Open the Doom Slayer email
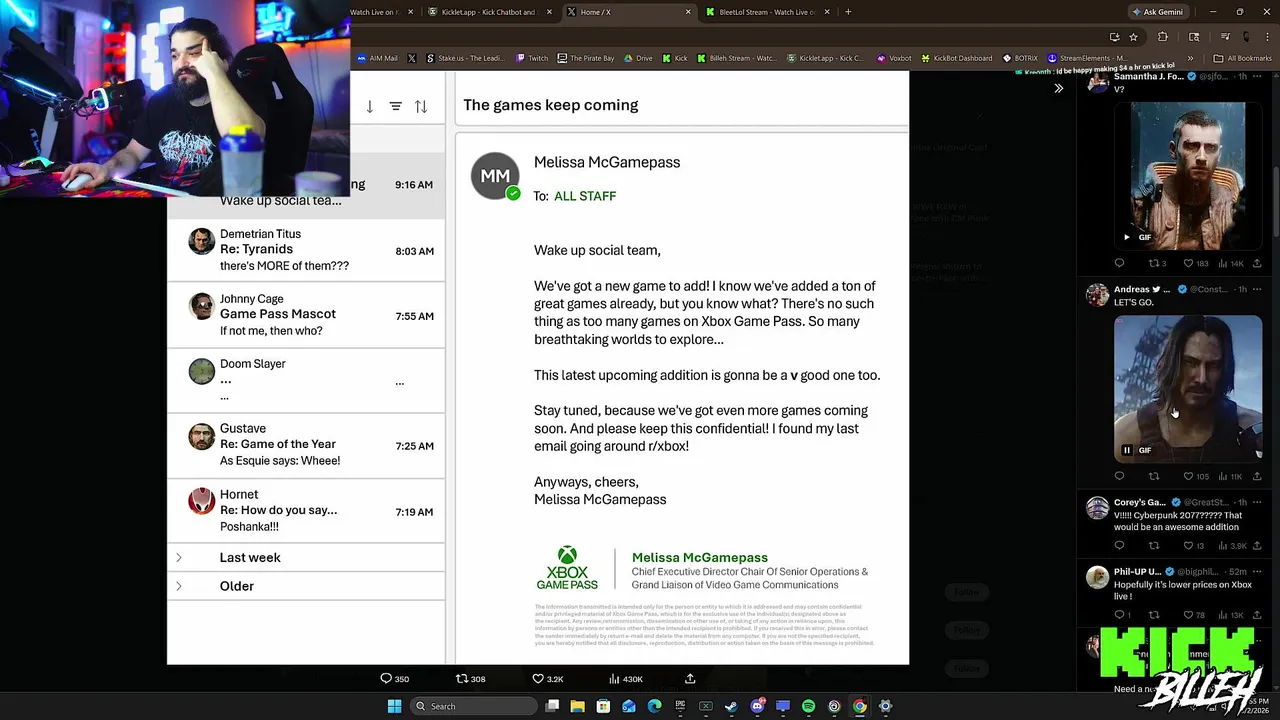 pyautogui.click(x=306, y=380)
